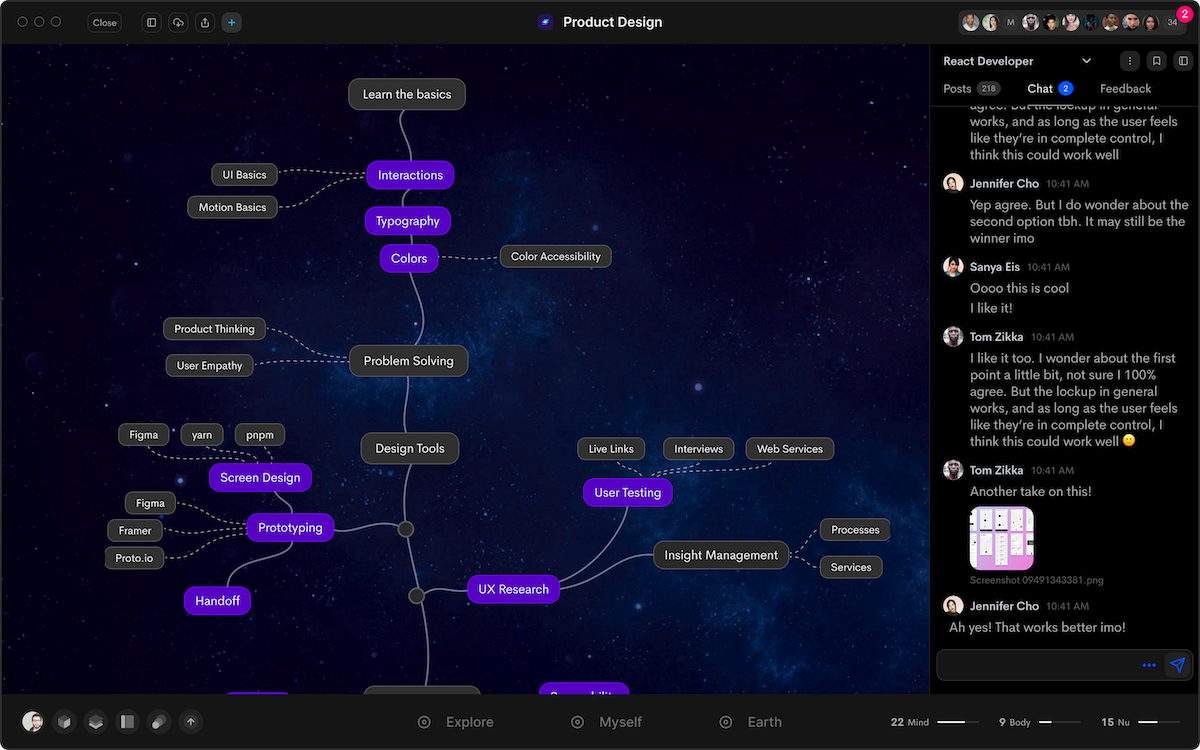Expand the React Developer dropdown chevron
This screenshot has height=750, width=1200.
click(1087, 61)
